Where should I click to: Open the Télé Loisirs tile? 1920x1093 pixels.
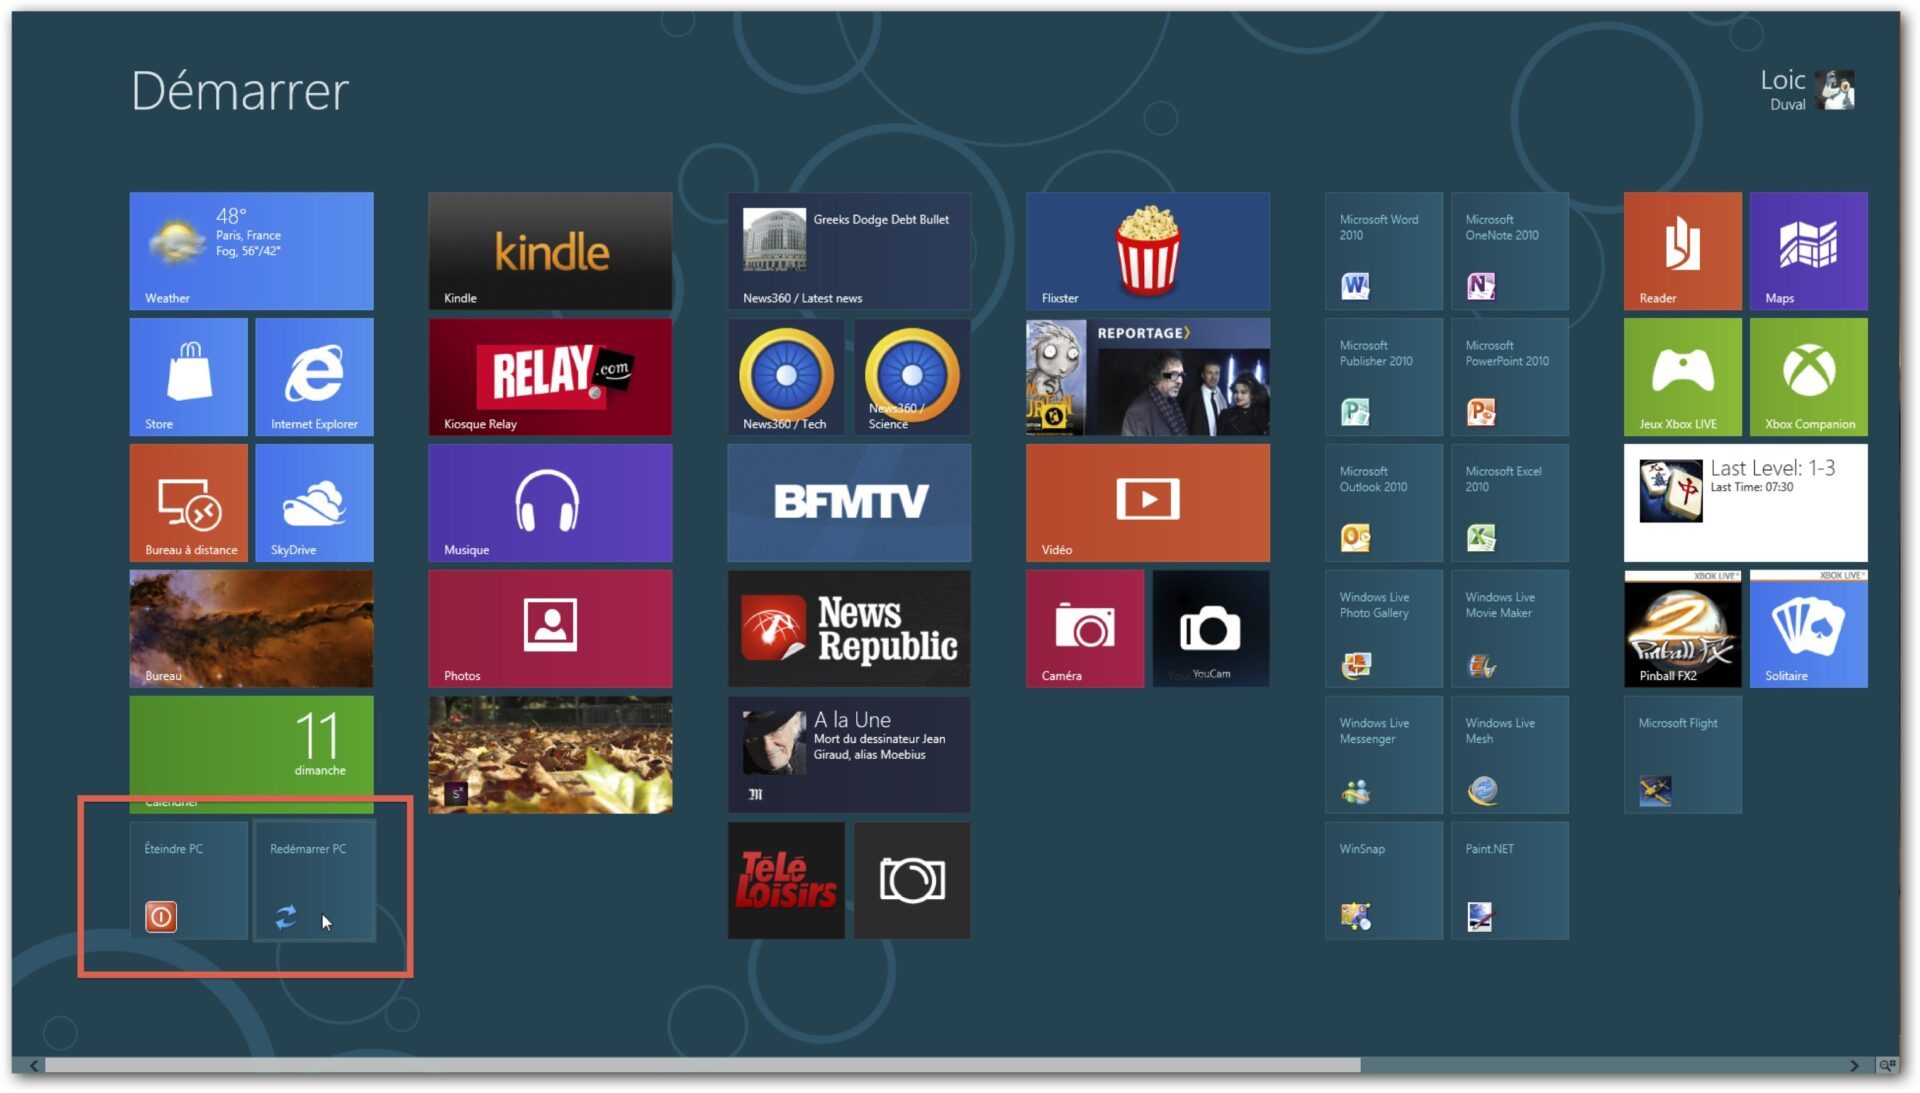[x=786, y=881]
